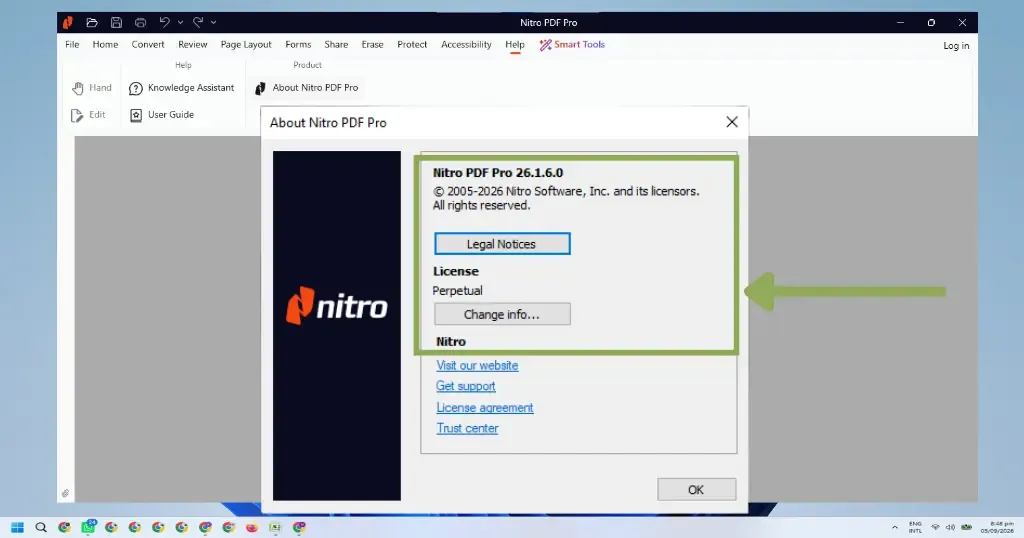Print using the printer icon

[x=140, y=22]
